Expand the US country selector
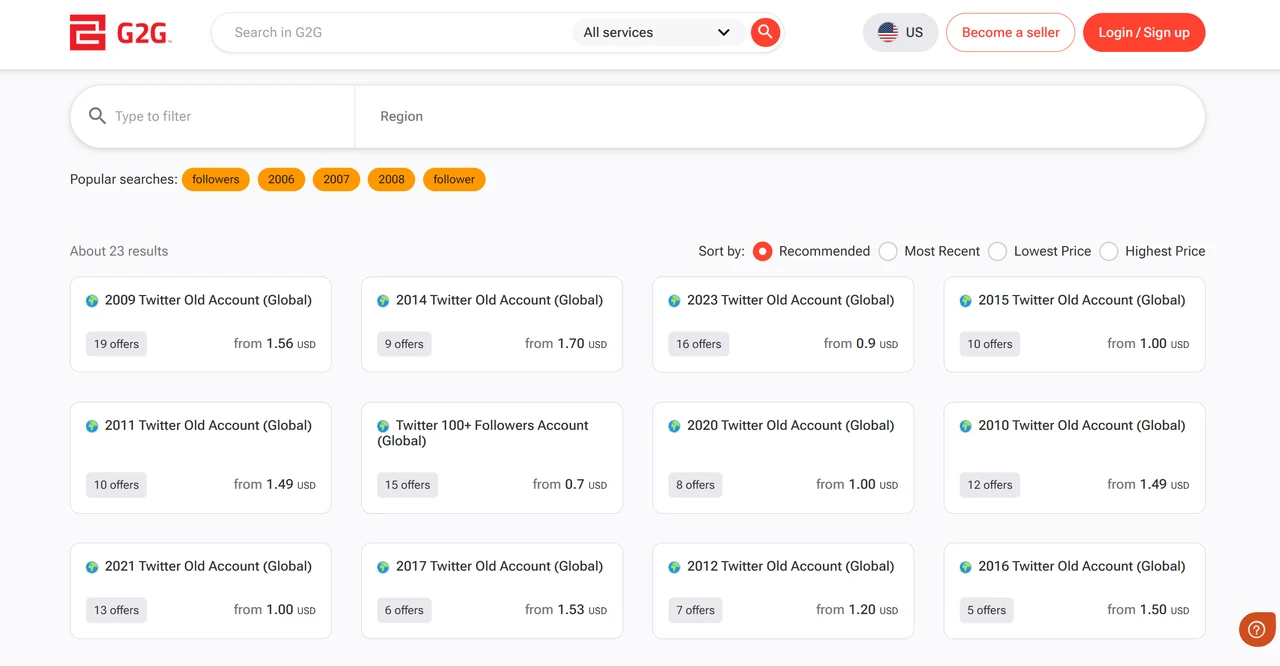Viewport: 1280px width, 666px height. [x=900, y=32]
